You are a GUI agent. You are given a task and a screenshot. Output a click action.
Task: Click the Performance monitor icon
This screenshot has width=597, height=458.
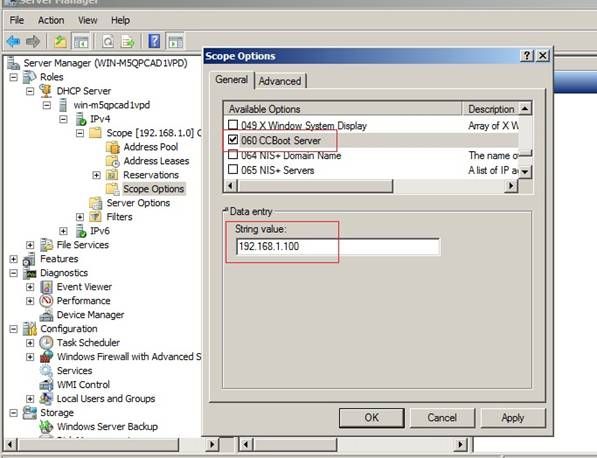tap(46, 301)
